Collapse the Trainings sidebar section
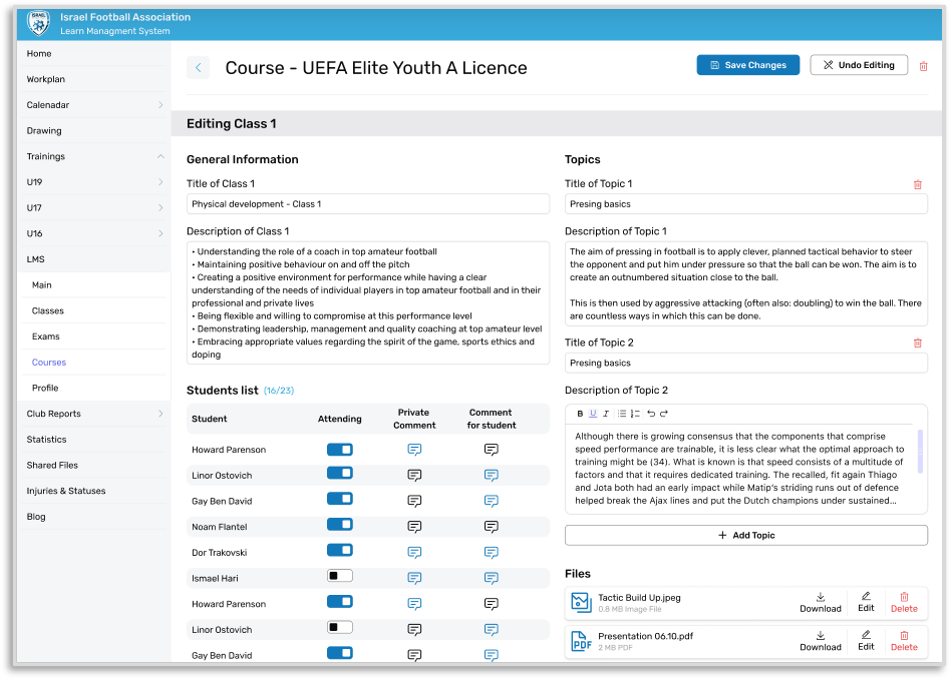Image resolution: width=951 pixels, height=679 pixels. pos(160,156)
